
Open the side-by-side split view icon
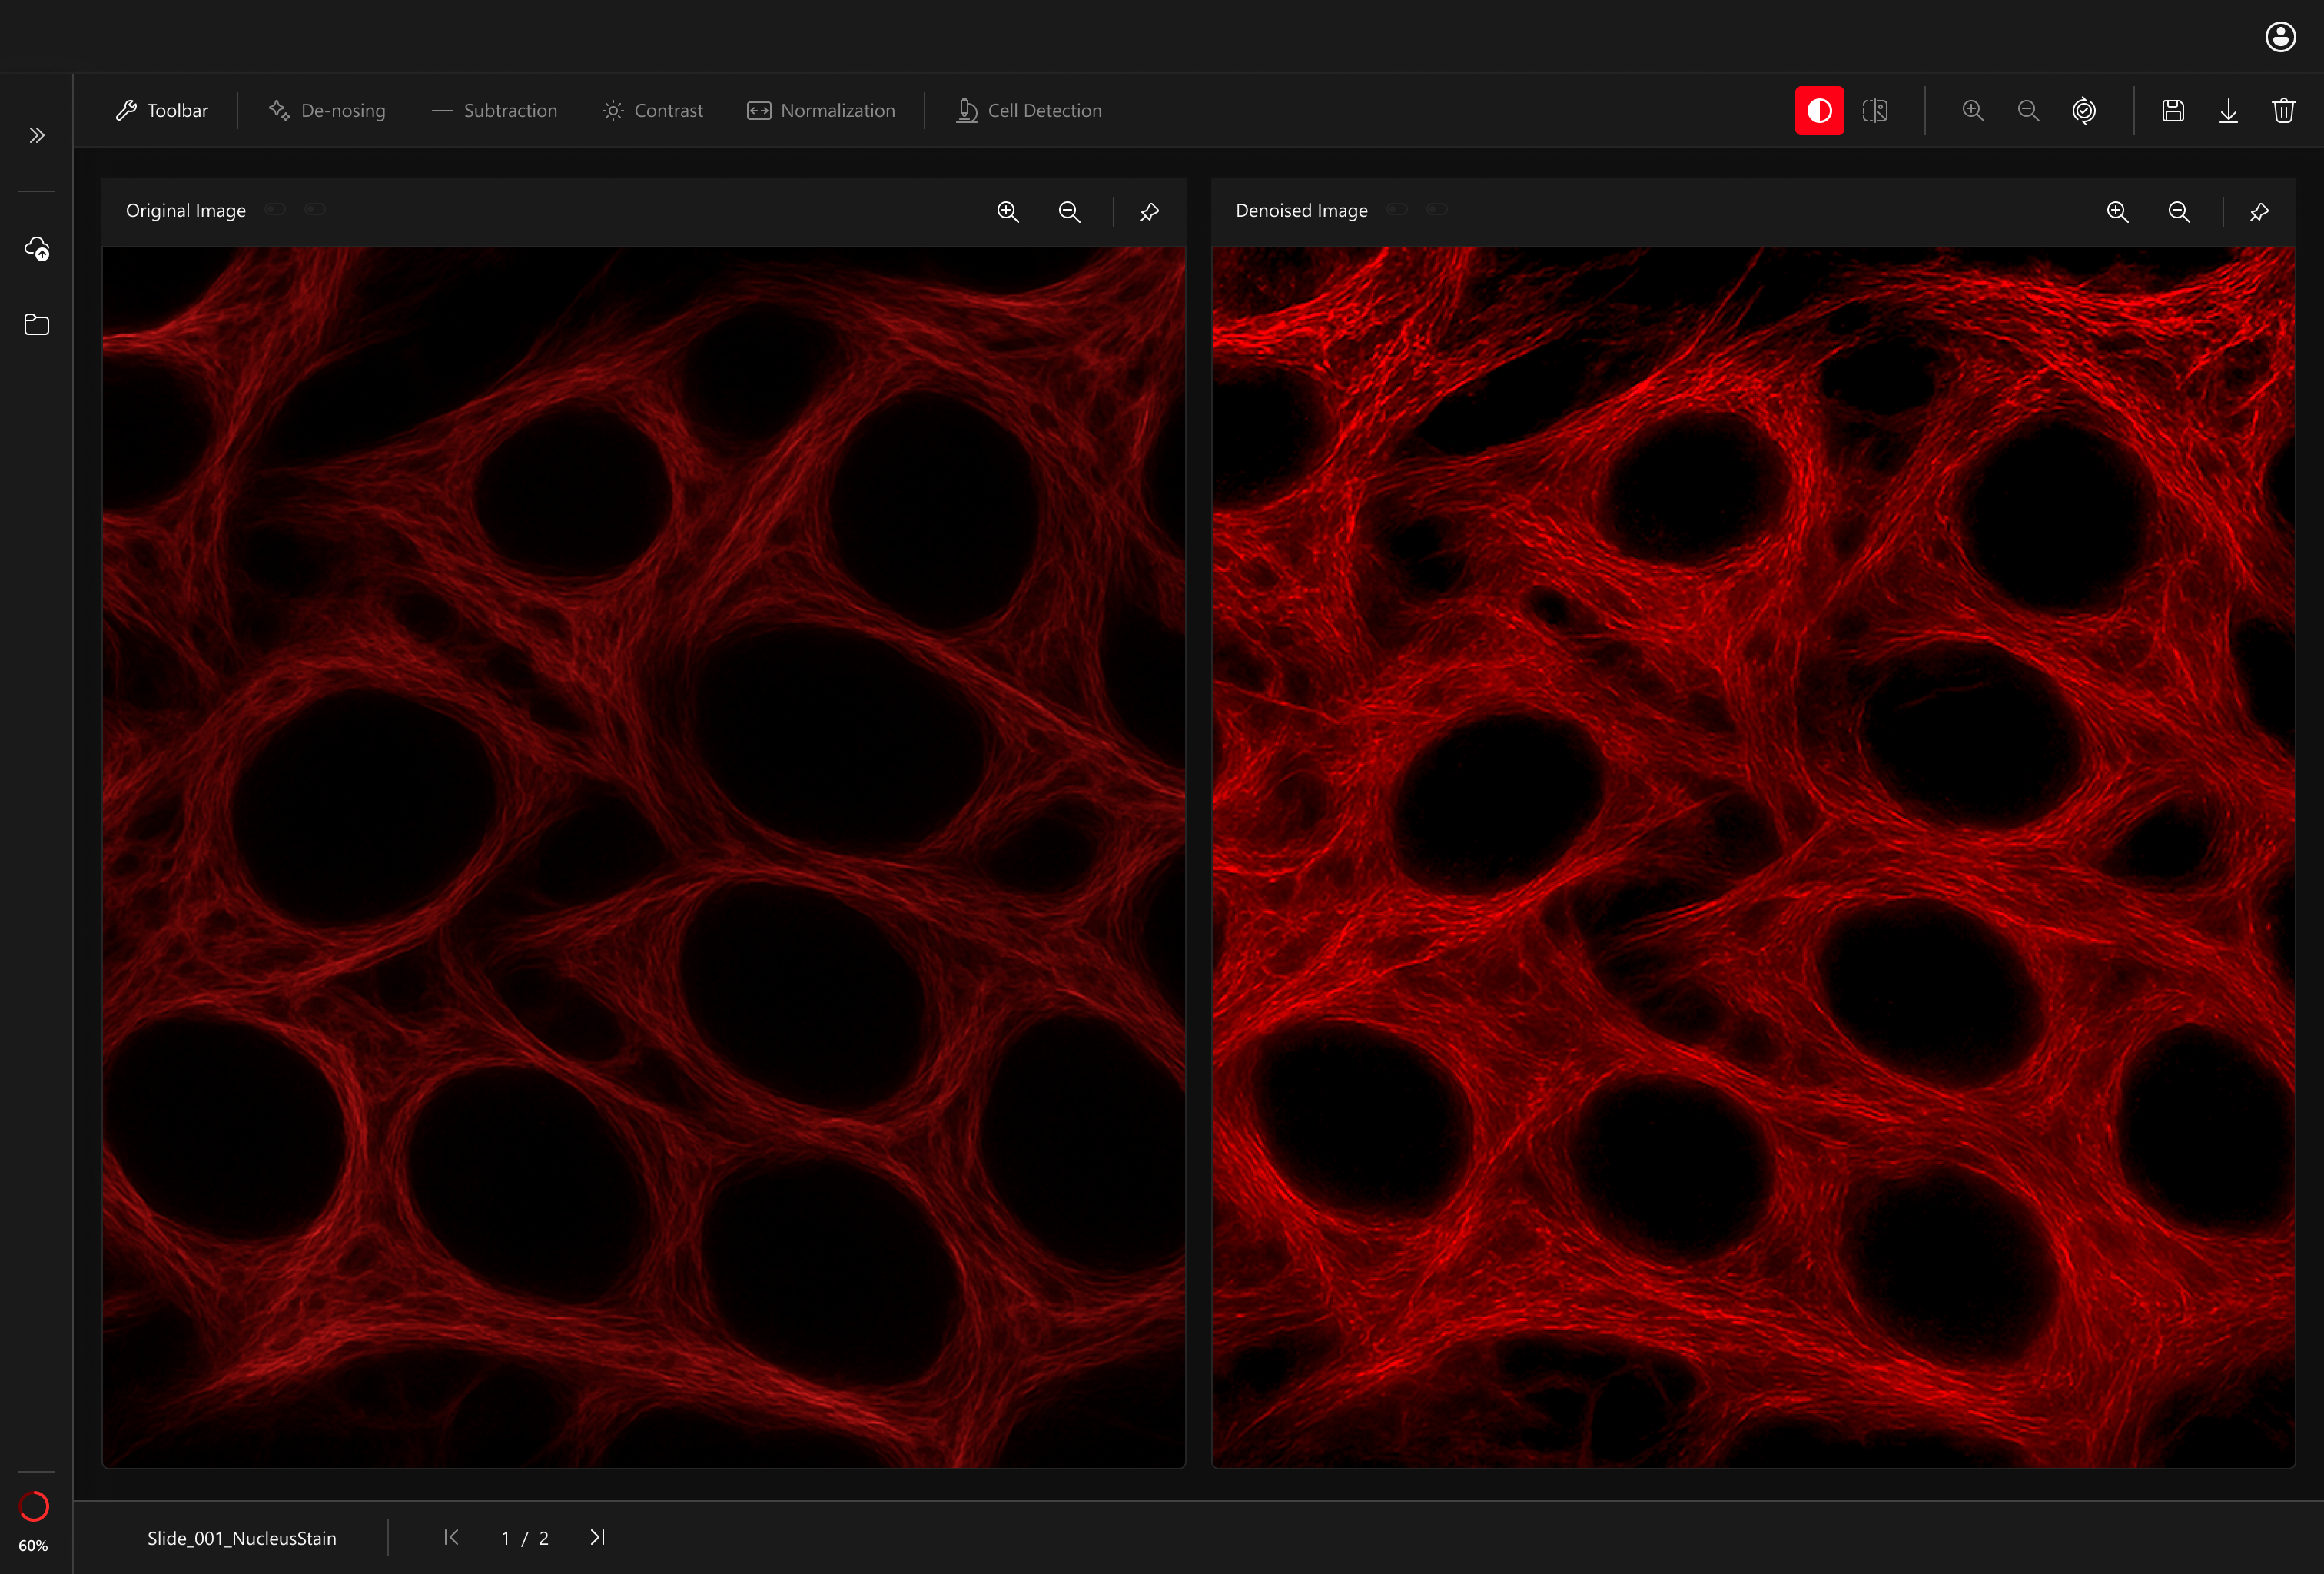pos(1875,110)
